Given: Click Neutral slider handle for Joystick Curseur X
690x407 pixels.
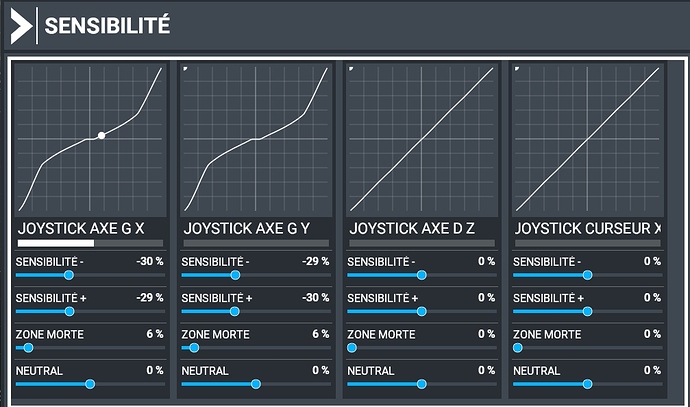Looking at the screenshot, I should click(x=587, y=383).
